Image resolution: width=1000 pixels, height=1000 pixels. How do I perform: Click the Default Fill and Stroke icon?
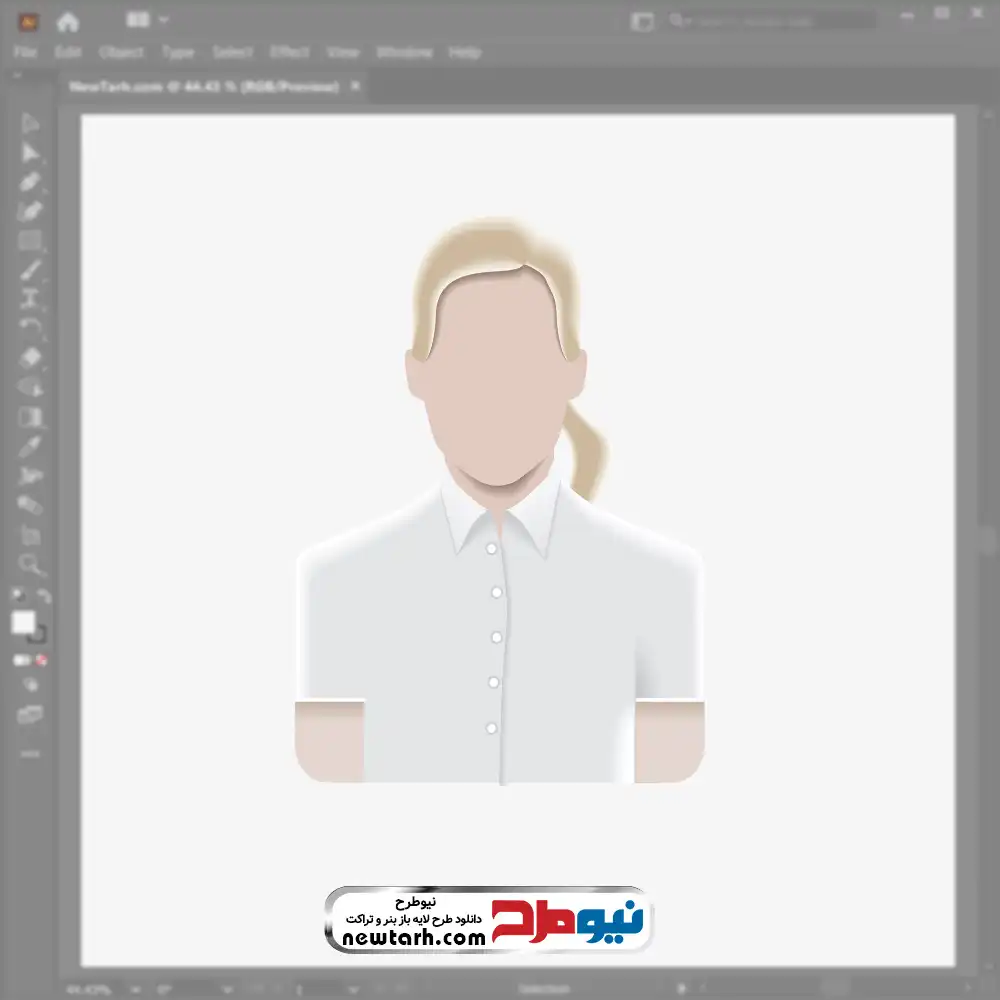[18, 594]
